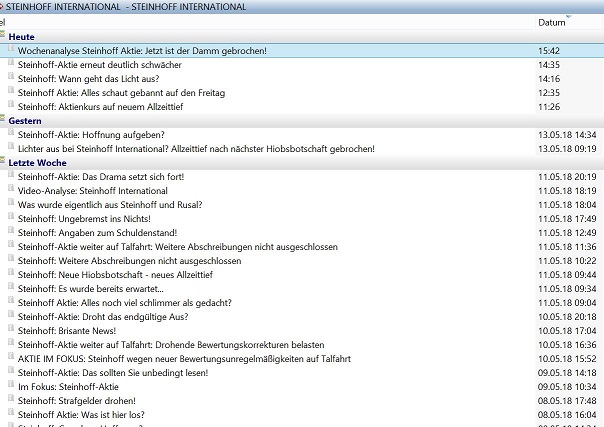The image size is (604, 427).
Task: Open 'Steinhoff-Aktie: Das sollten Sie unbedingt lesen!'
Action: pos(113,373)
